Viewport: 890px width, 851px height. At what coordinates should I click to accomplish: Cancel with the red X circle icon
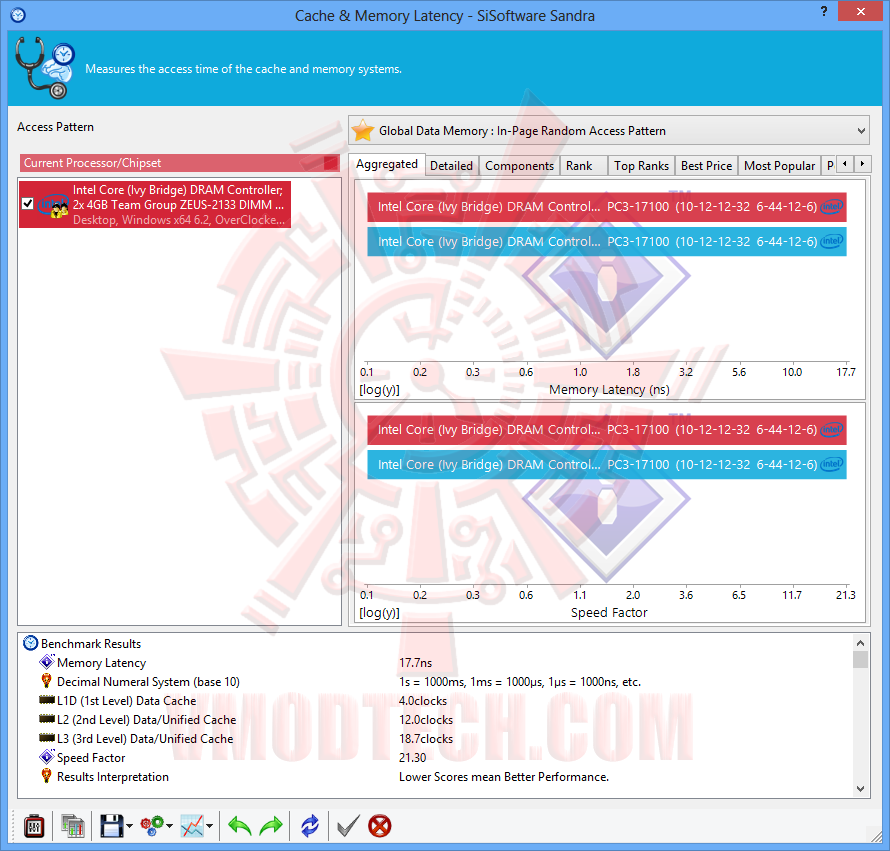click(380, 826)
